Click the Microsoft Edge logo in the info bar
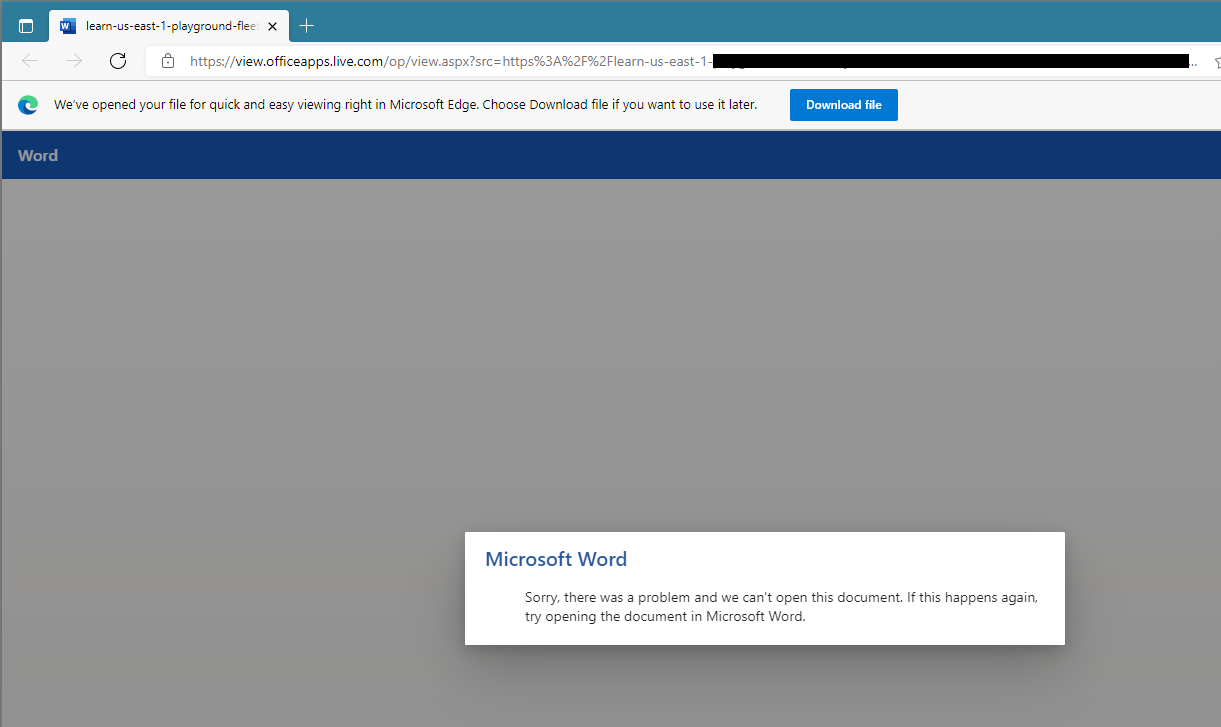The width and height of the screenshot is (1221, 727). click(28, 105)
